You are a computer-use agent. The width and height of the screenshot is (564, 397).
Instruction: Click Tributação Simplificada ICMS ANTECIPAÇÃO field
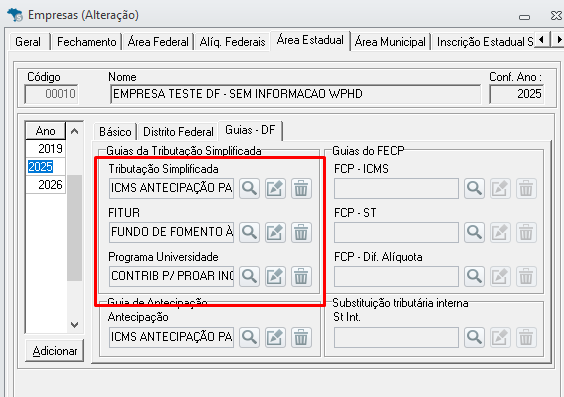(x=172, y=188)
